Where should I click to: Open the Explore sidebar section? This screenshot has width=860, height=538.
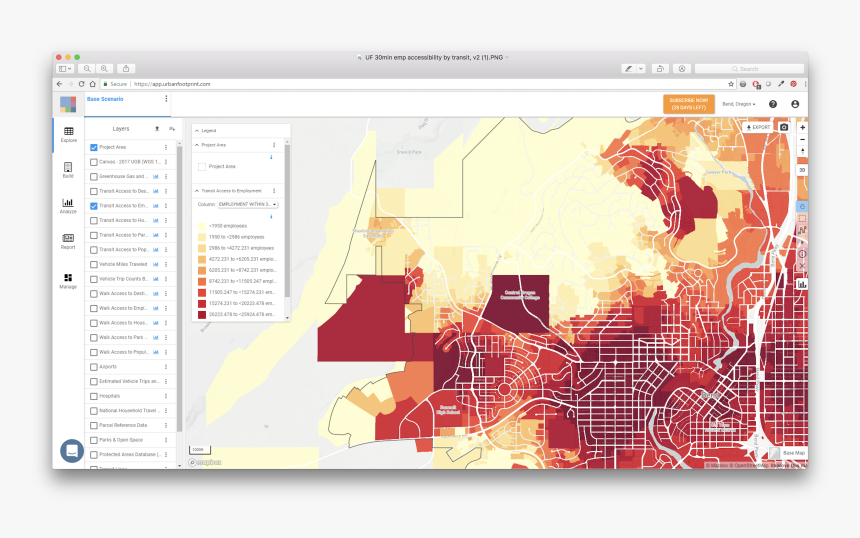click(68, 134)
